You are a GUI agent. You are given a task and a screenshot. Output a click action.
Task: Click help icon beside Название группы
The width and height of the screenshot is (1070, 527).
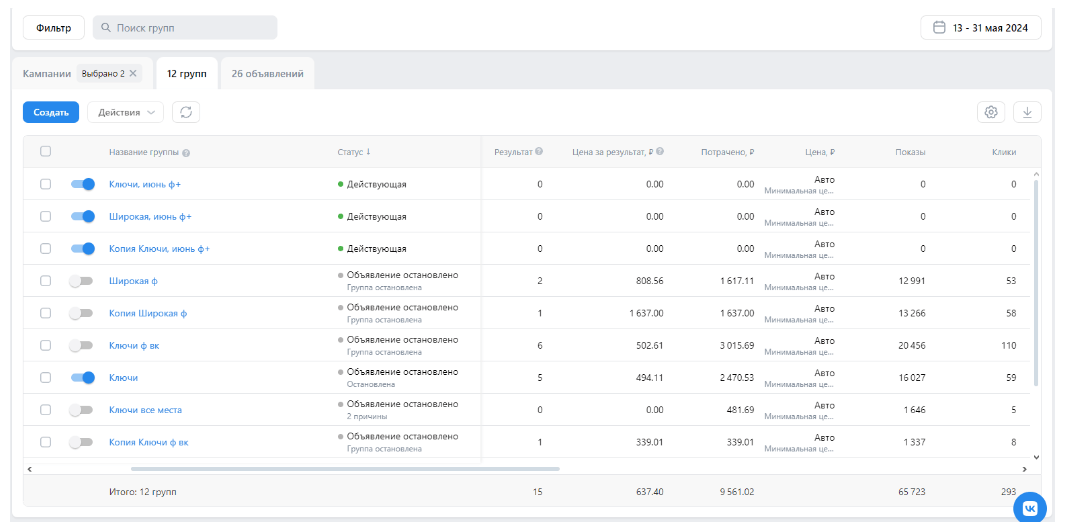(187, 153)
